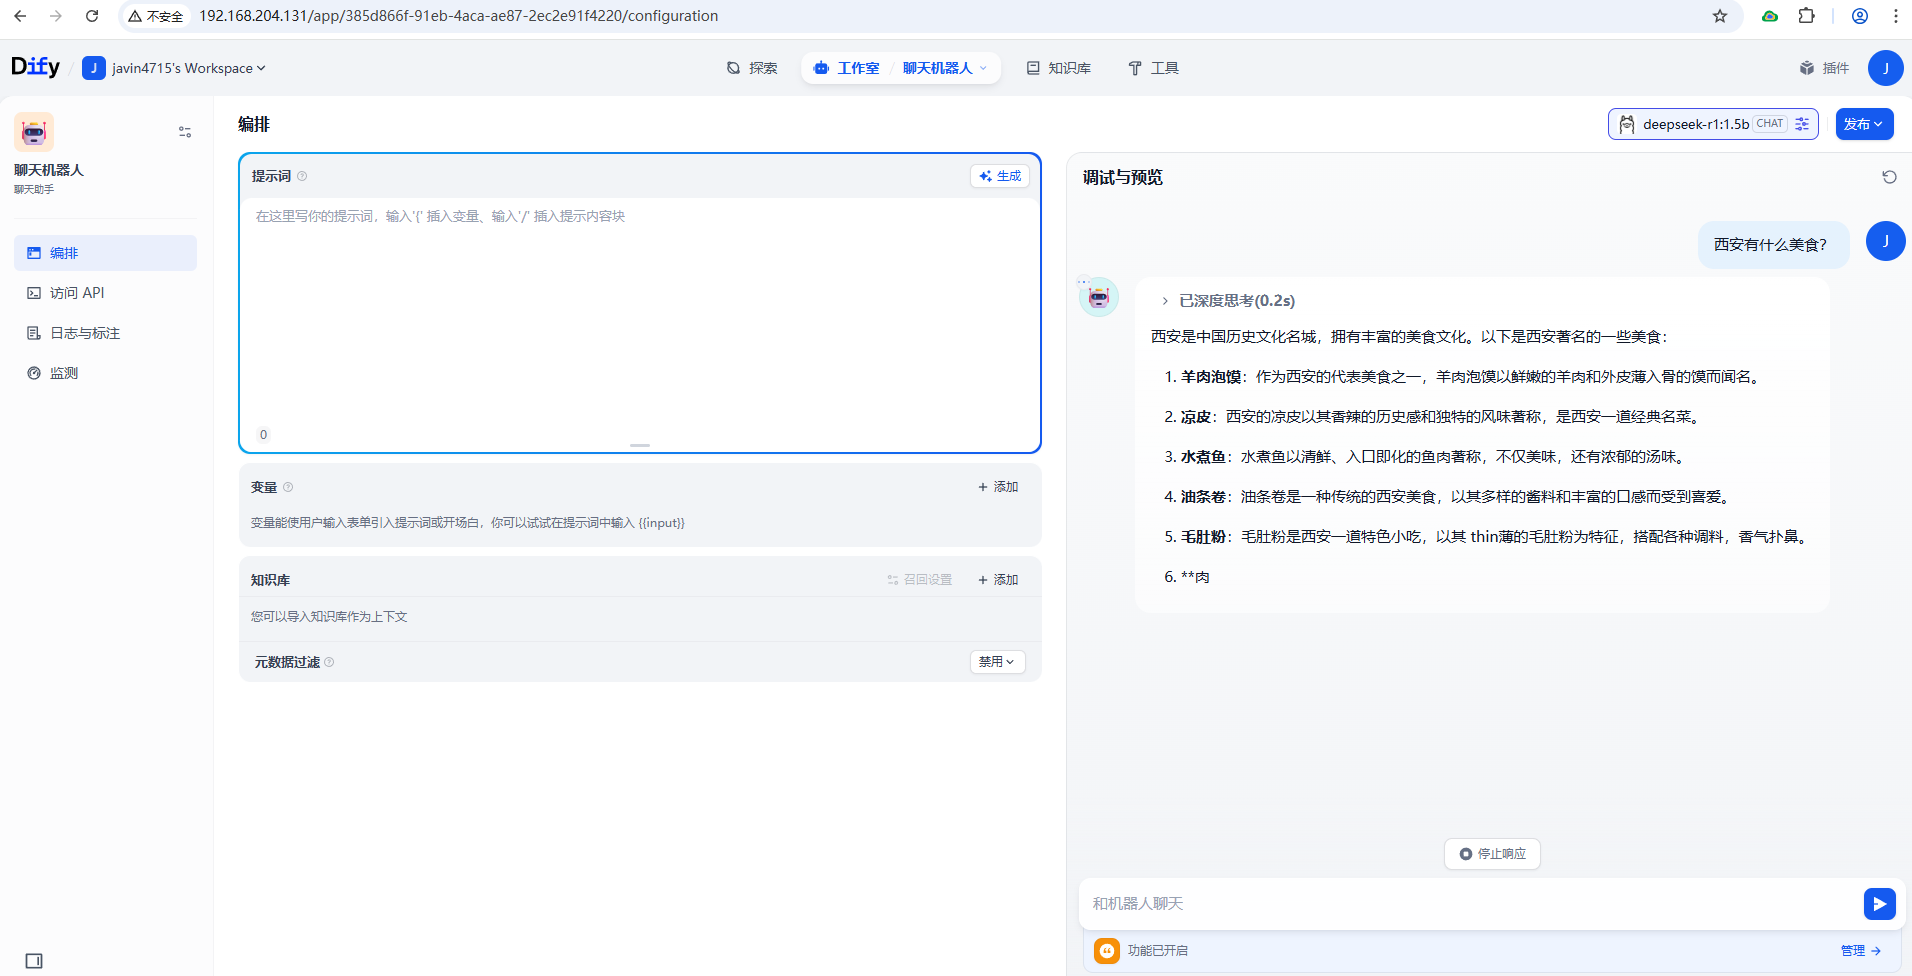
Task: Click the green cloud extension icon
Action: point(1770,16)
